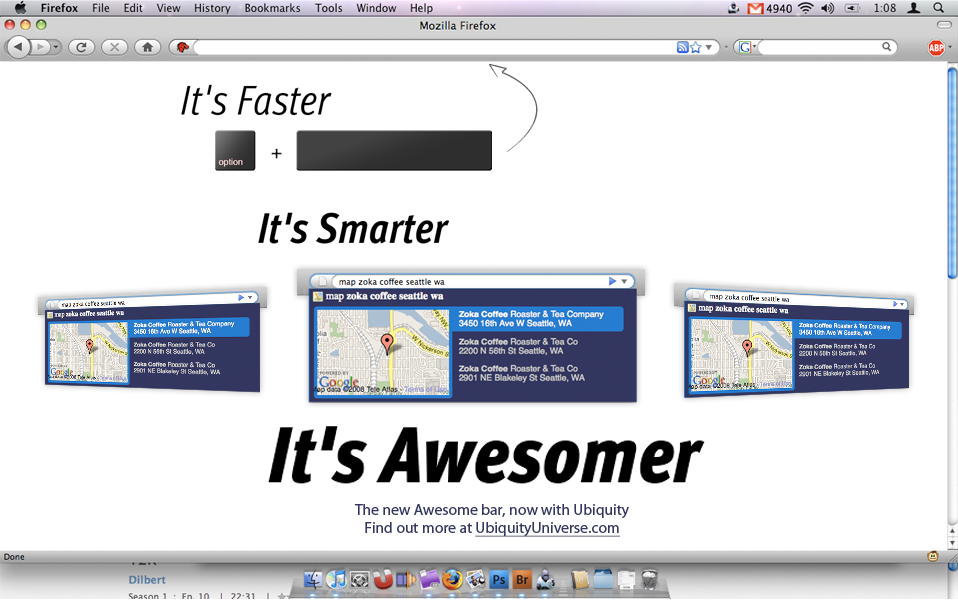Click the battery status icon
958x600 pixels.
tap(852, 8)
